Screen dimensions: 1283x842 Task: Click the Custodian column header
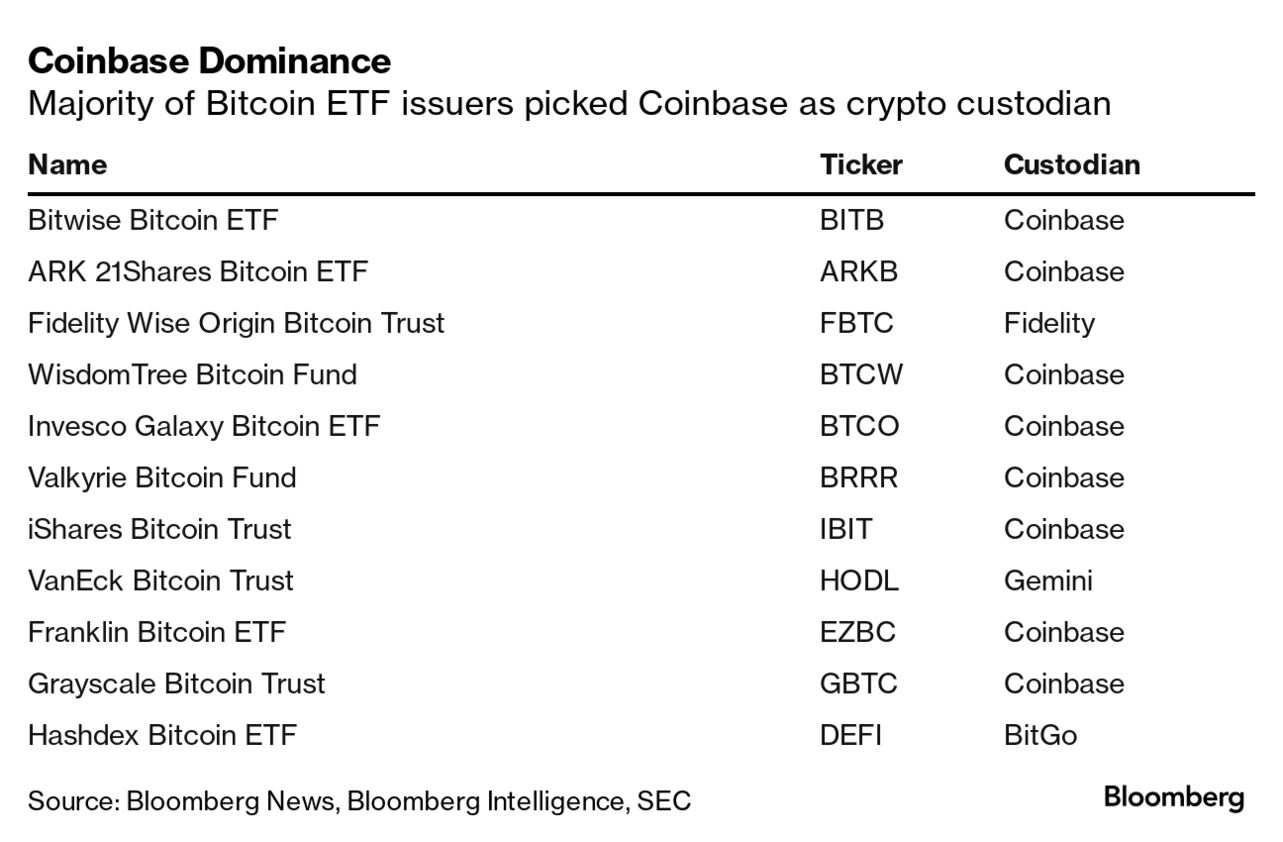point(1071,164)
